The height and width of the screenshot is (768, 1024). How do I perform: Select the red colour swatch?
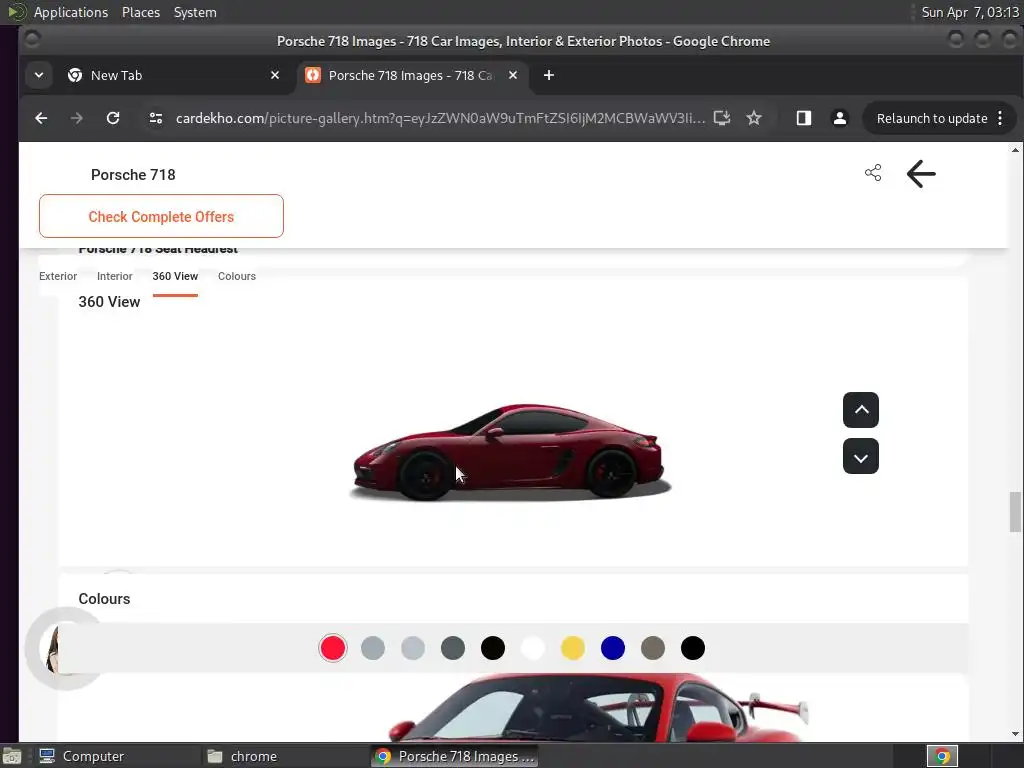332,648
